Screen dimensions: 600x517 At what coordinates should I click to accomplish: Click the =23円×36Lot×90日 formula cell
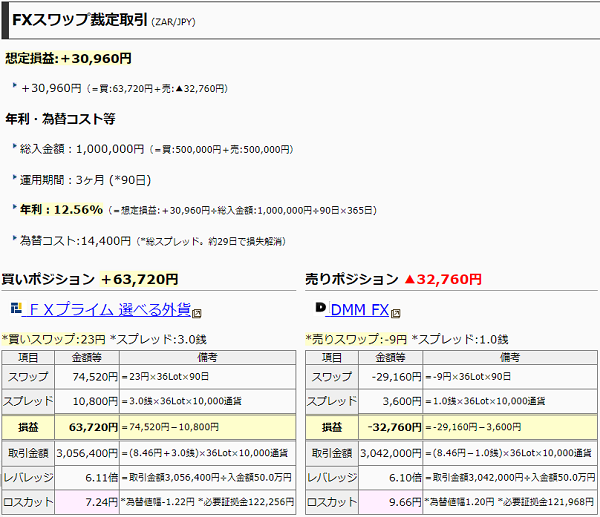coord(207,377)
